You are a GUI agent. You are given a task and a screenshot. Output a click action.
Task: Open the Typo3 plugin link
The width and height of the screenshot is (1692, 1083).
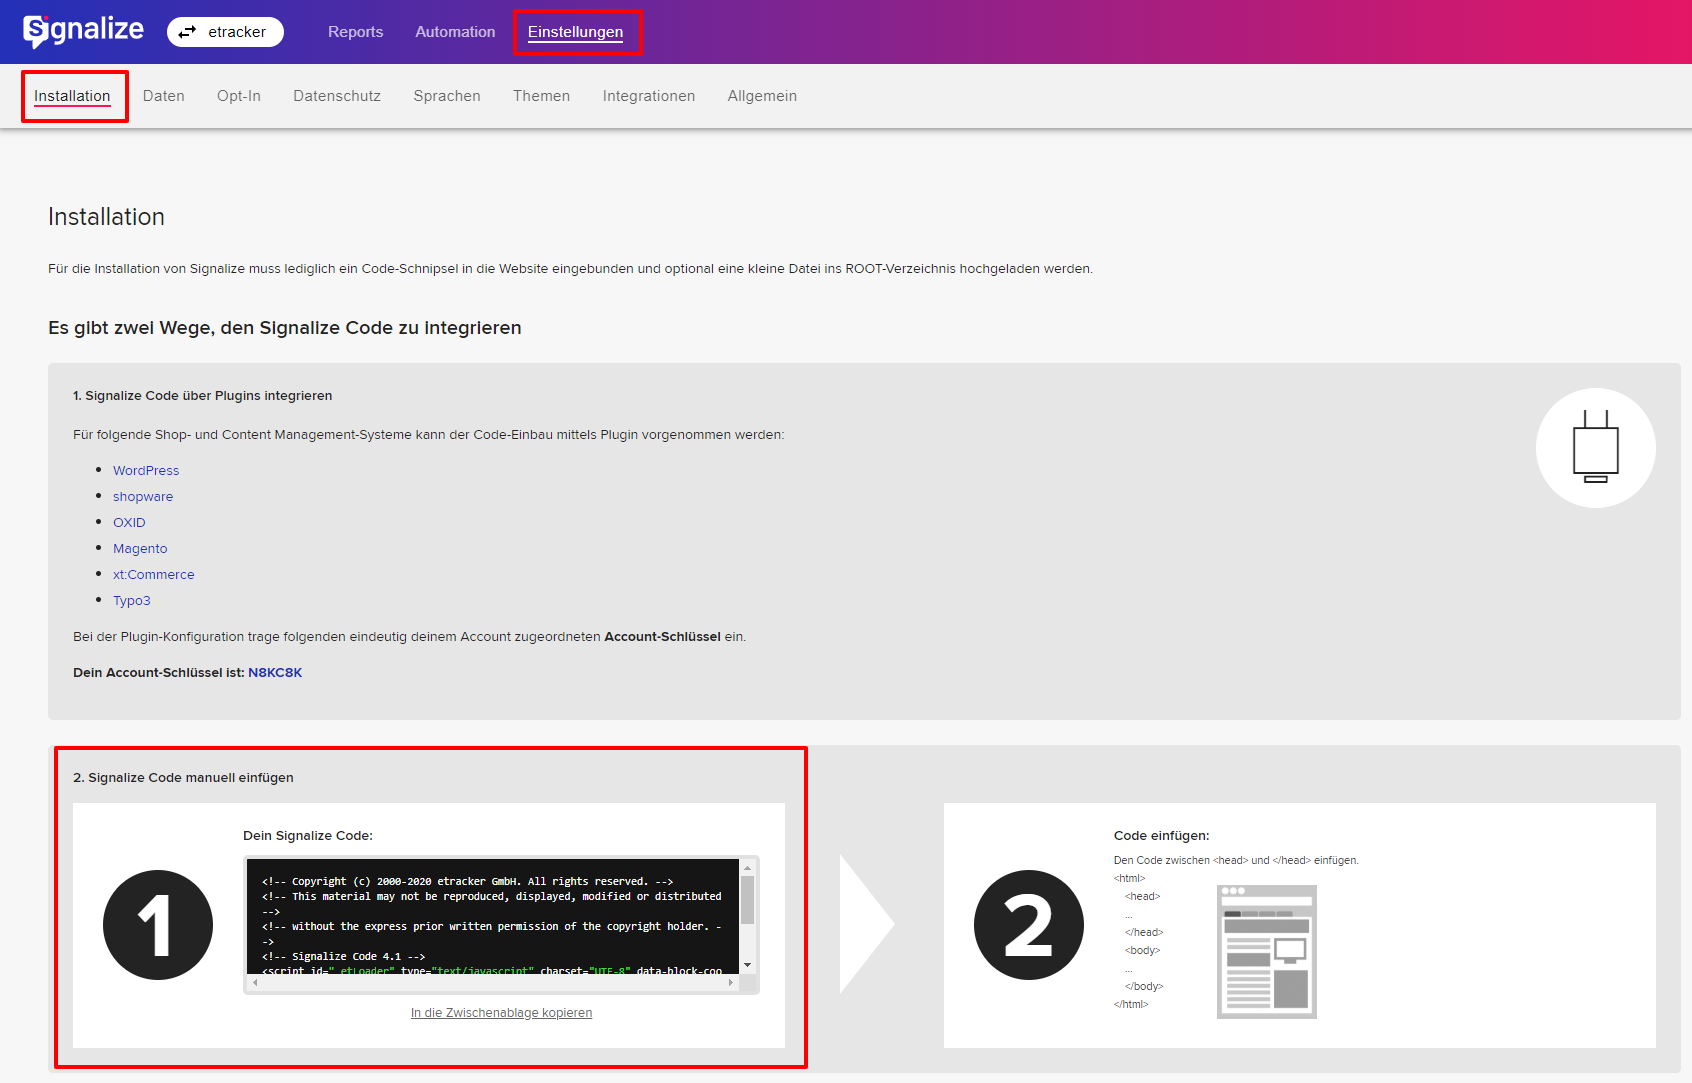(x=132, y=600)
